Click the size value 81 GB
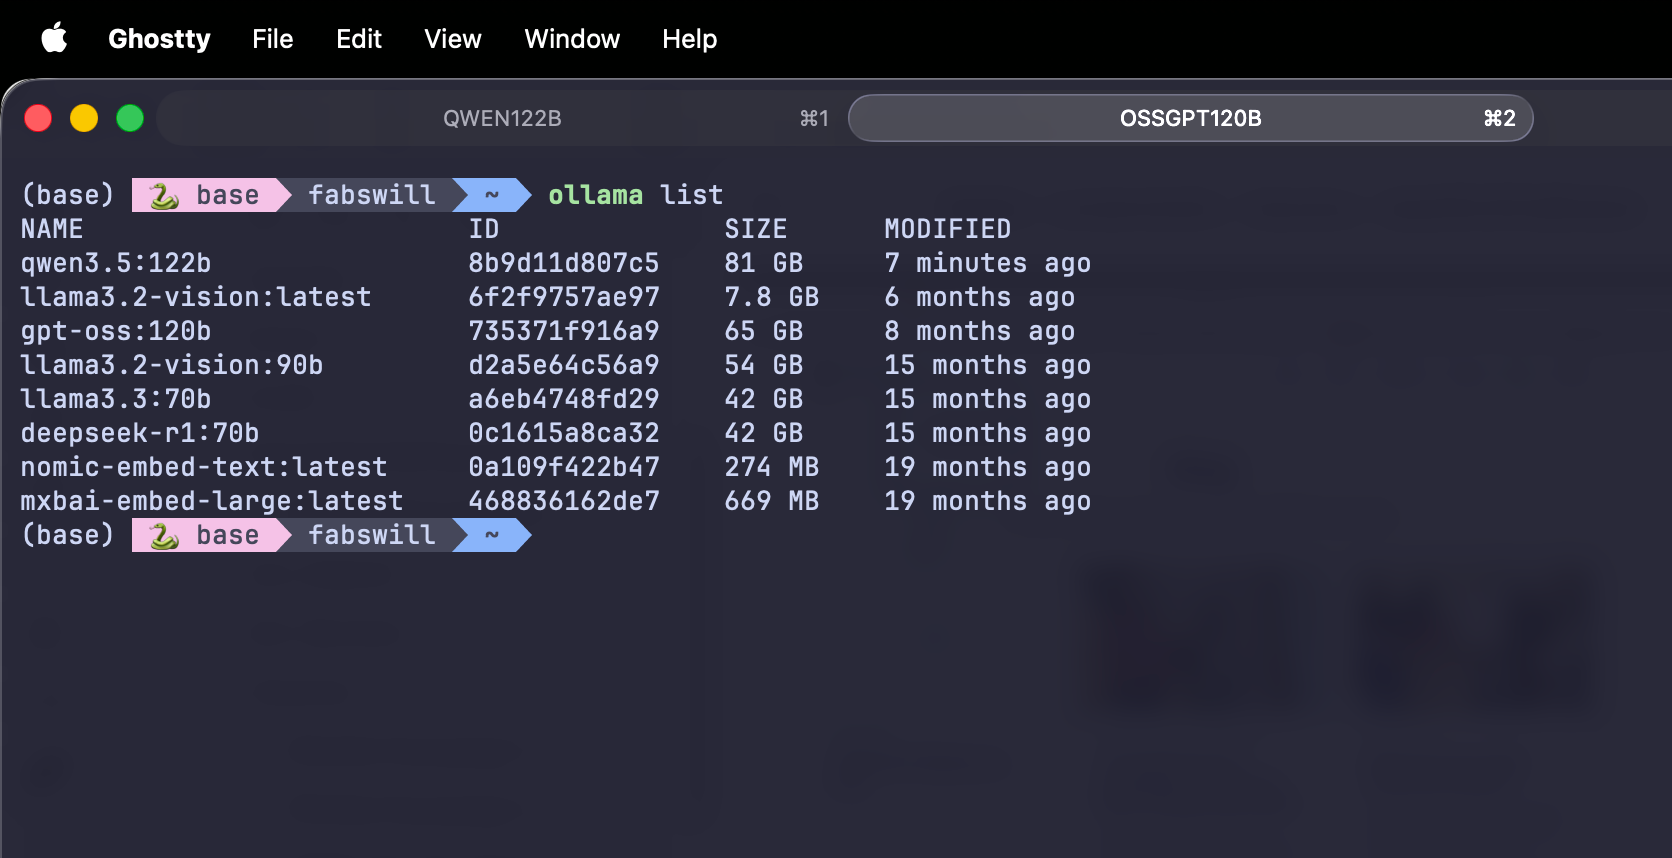Image resolution: width=1672 pixels, height=858 pixels. 764,263
